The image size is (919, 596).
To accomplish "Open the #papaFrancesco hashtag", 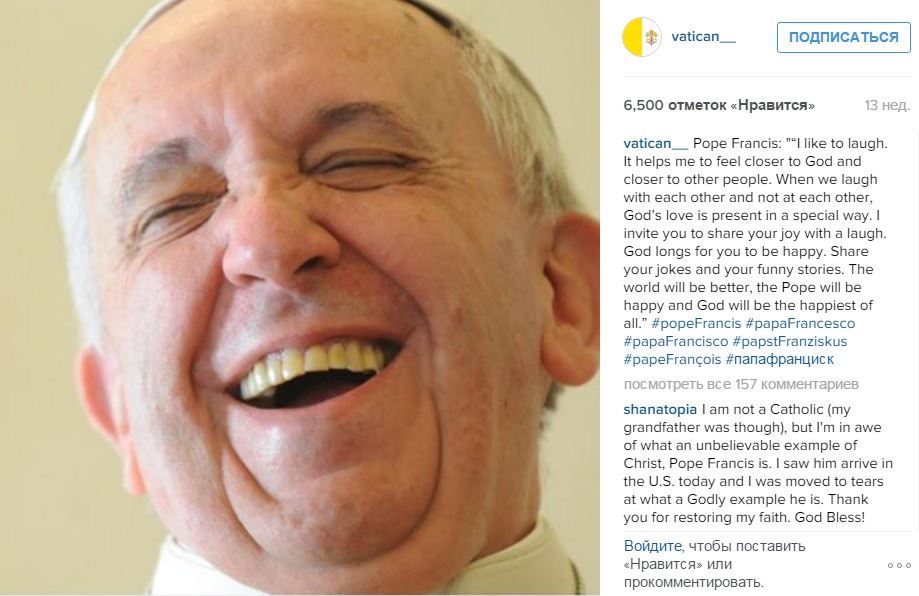I will [x=800, y=323].
